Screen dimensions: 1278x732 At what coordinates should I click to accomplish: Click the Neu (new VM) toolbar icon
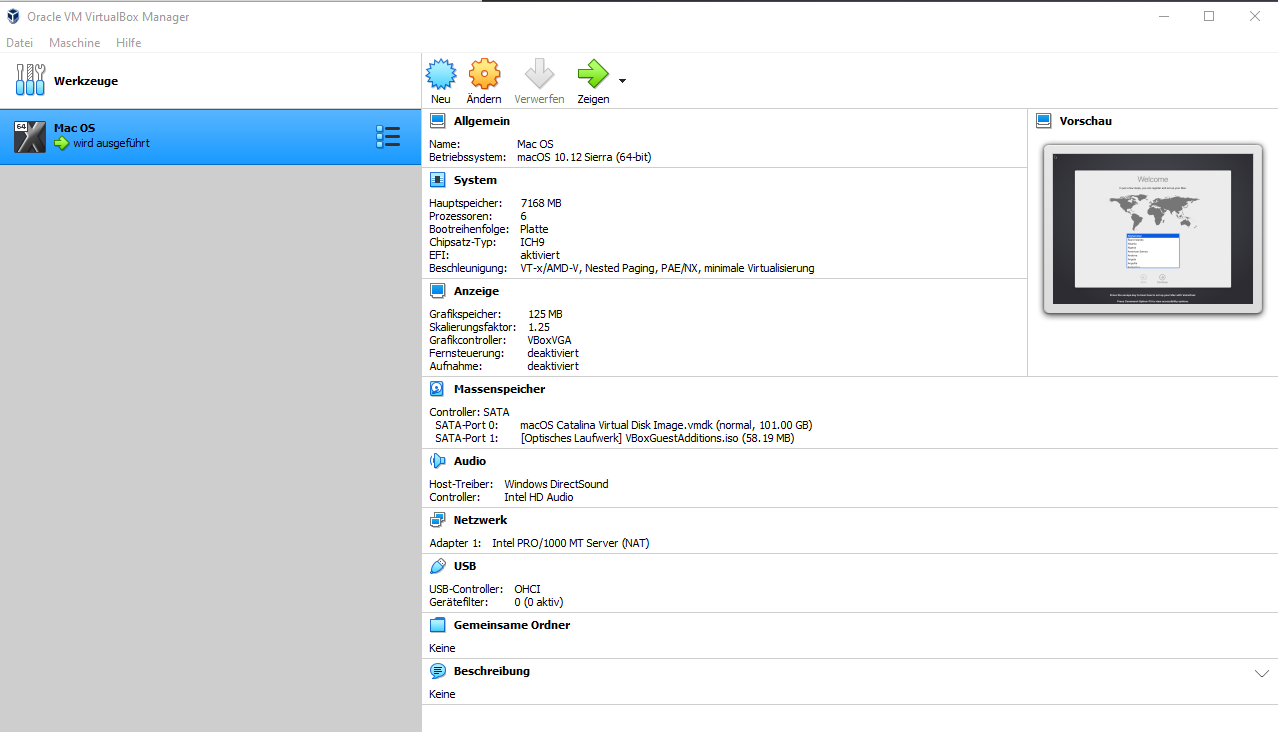441,74
